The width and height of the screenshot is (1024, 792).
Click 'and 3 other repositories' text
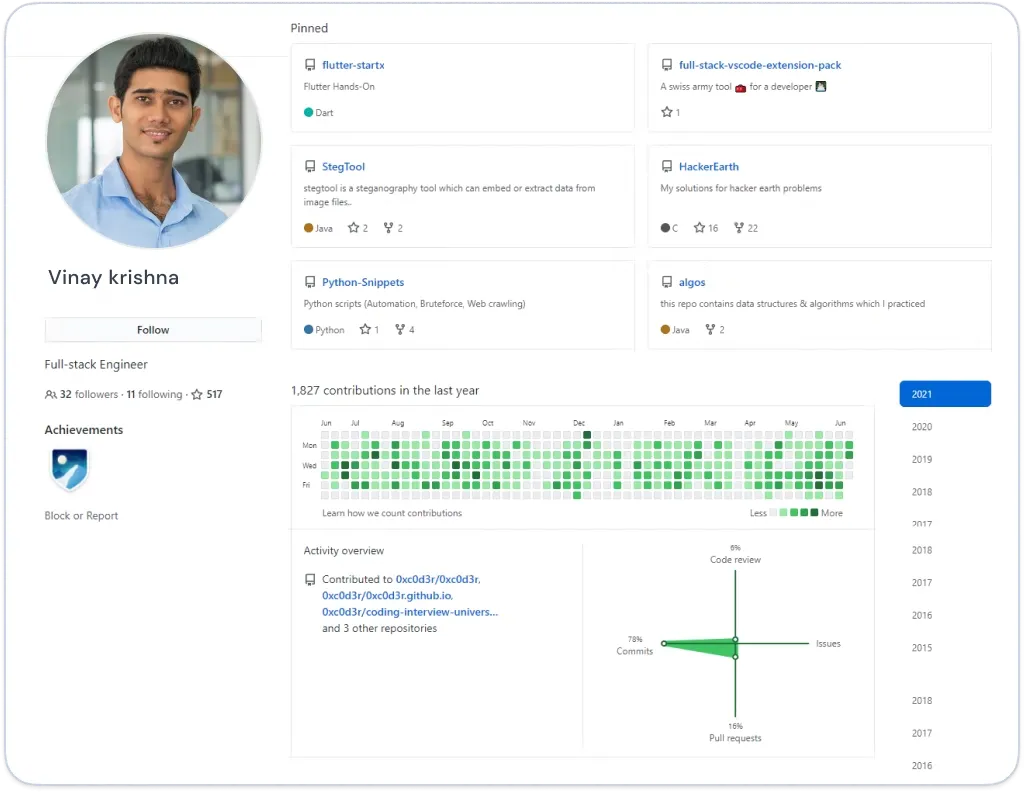(x=379, y=628)
